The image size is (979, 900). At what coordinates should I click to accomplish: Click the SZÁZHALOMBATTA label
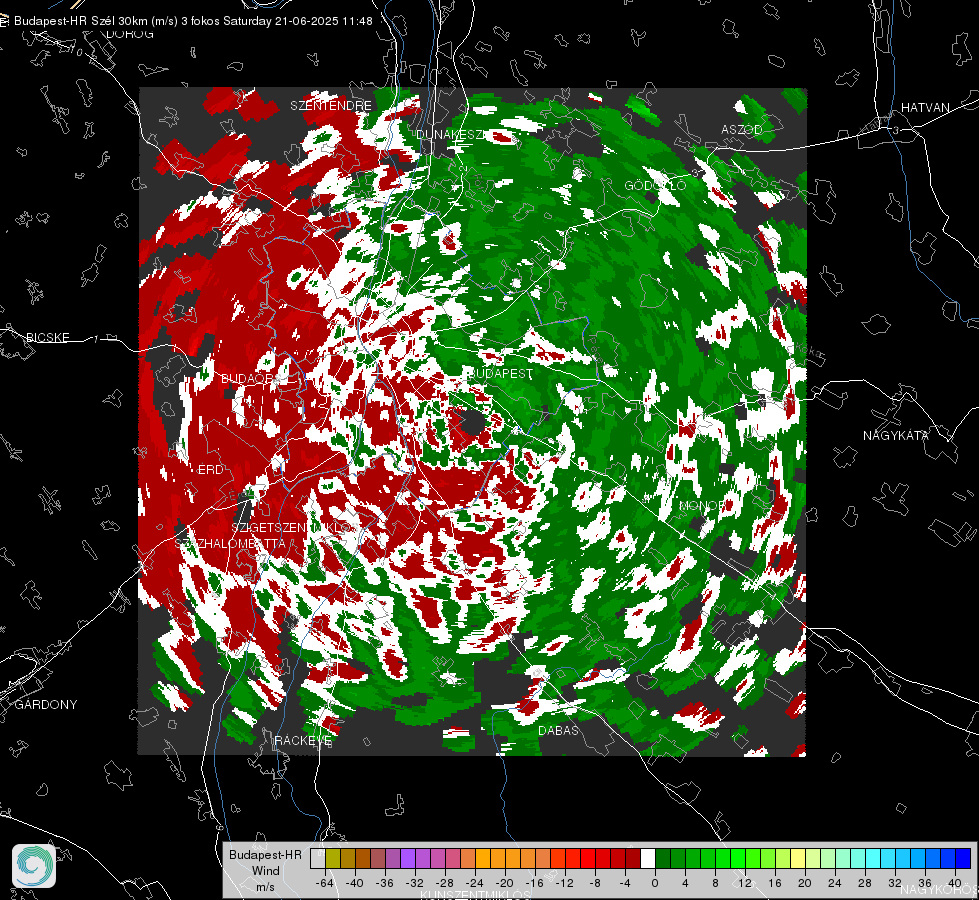click(x=230, y=543)
